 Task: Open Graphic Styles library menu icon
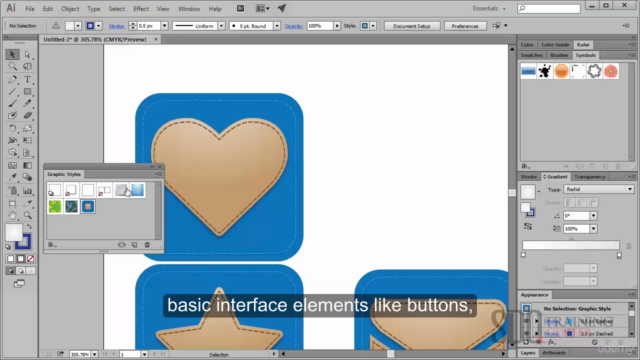click(x=52, y=245)
